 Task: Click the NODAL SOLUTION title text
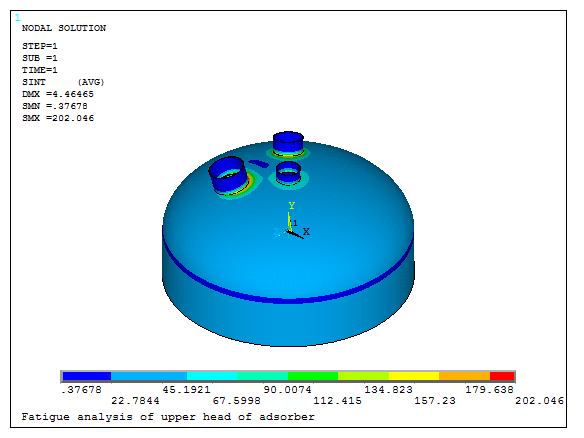[x=64, y=28]
